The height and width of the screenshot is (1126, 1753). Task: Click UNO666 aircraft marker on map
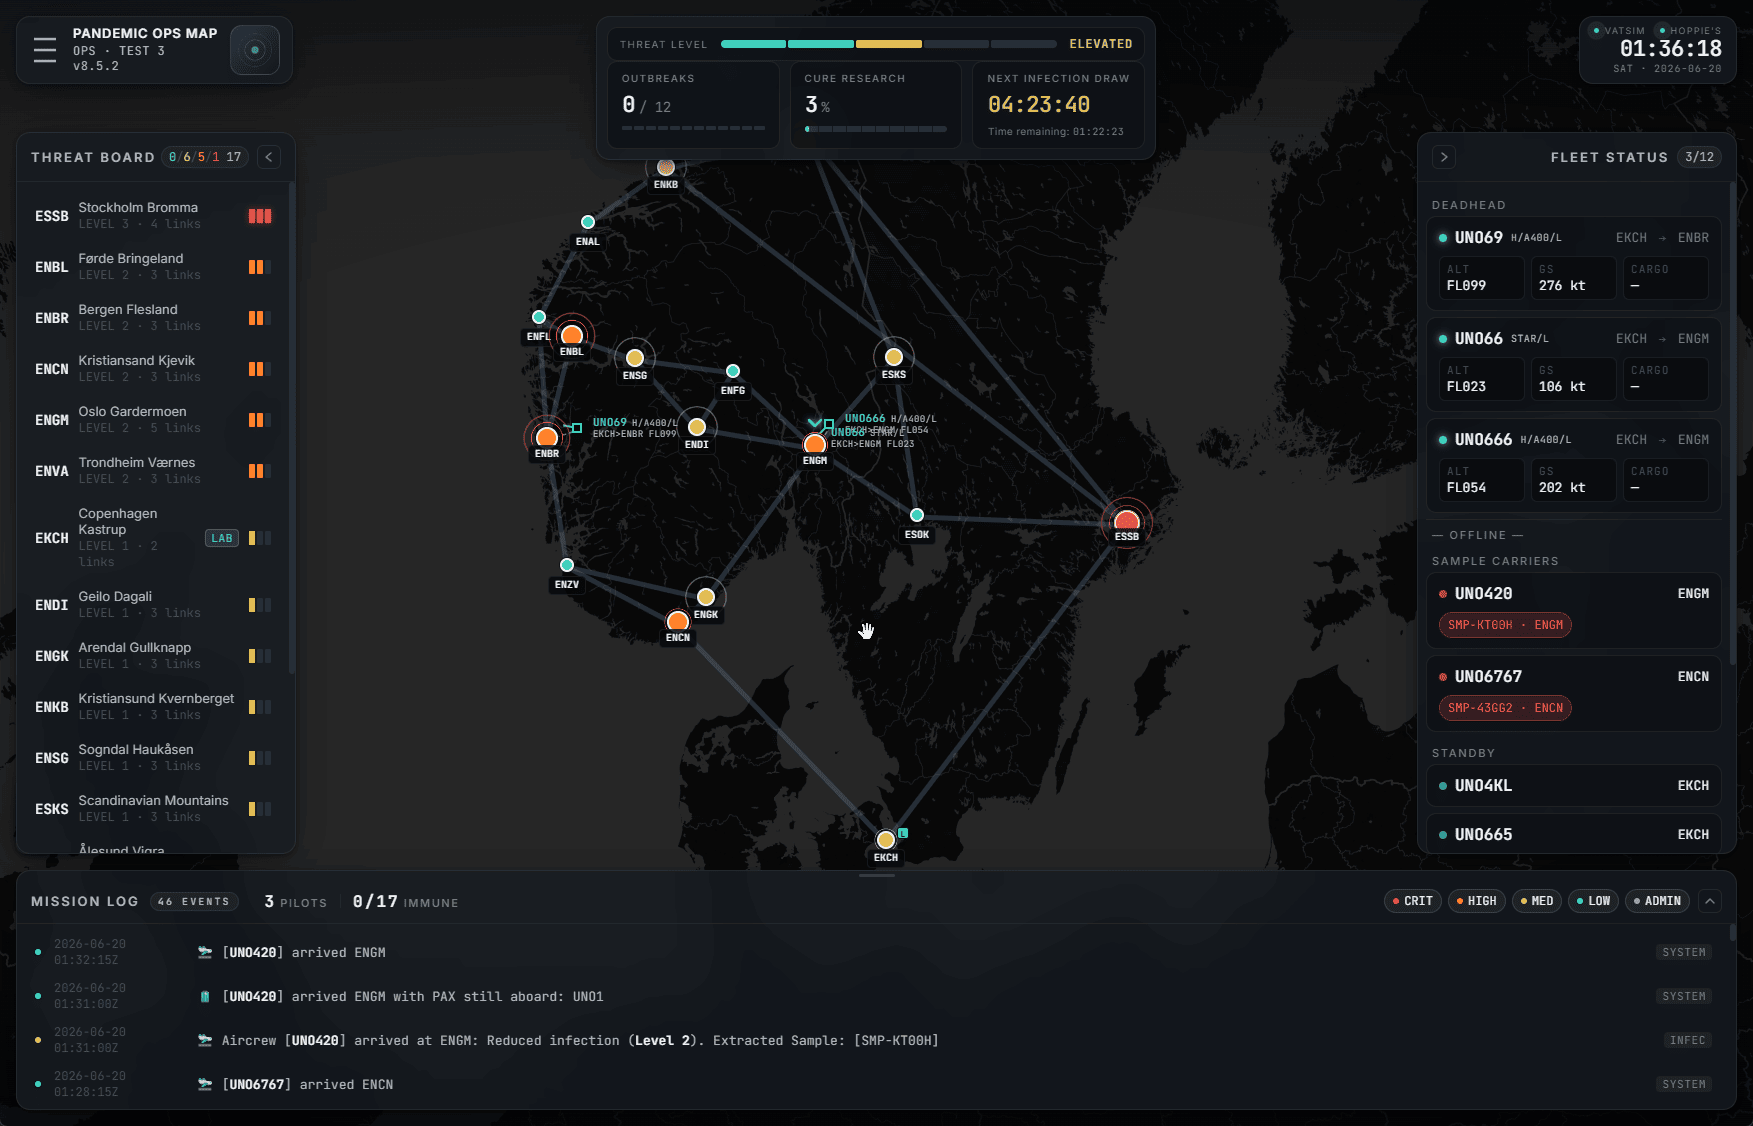[828, 424]
